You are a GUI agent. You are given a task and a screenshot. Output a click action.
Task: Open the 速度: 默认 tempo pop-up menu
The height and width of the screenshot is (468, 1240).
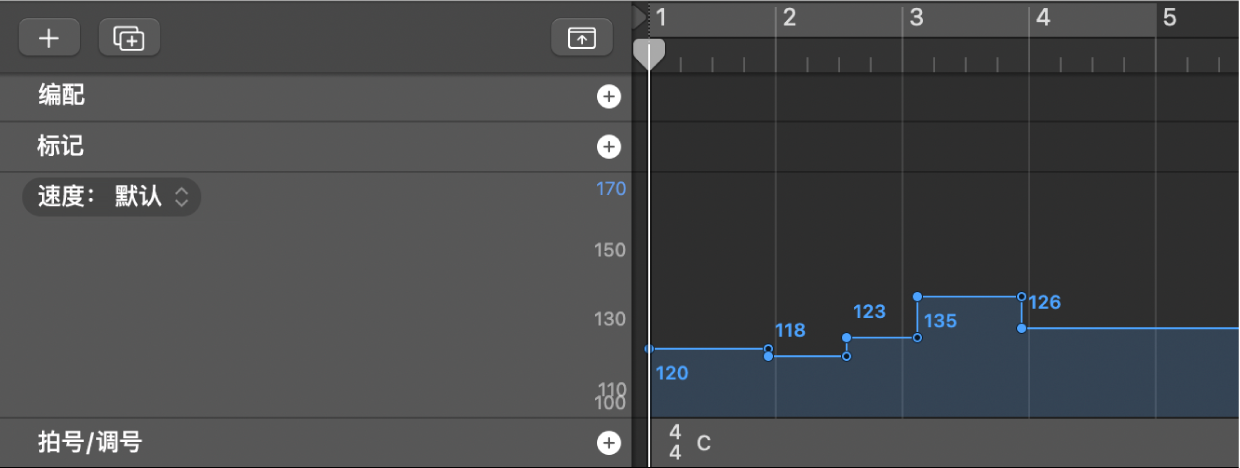[x=111, y=197]
